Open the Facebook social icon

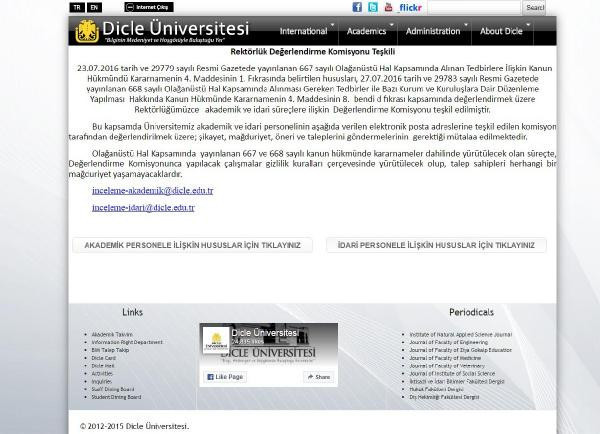[x=358, y=7]
